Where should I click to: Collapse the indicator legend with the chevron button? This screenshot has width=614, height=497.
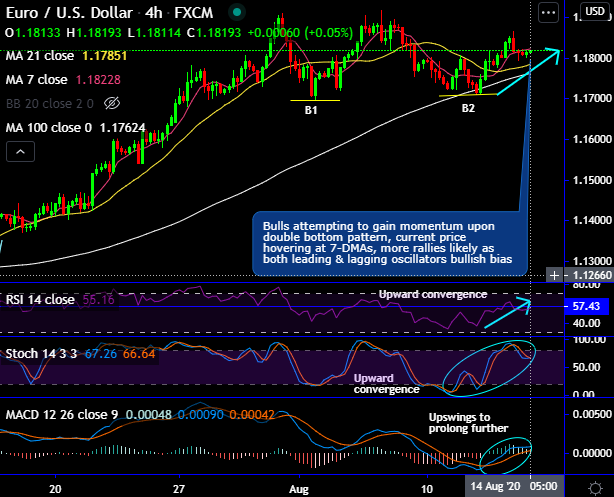(x=20, y=152)
